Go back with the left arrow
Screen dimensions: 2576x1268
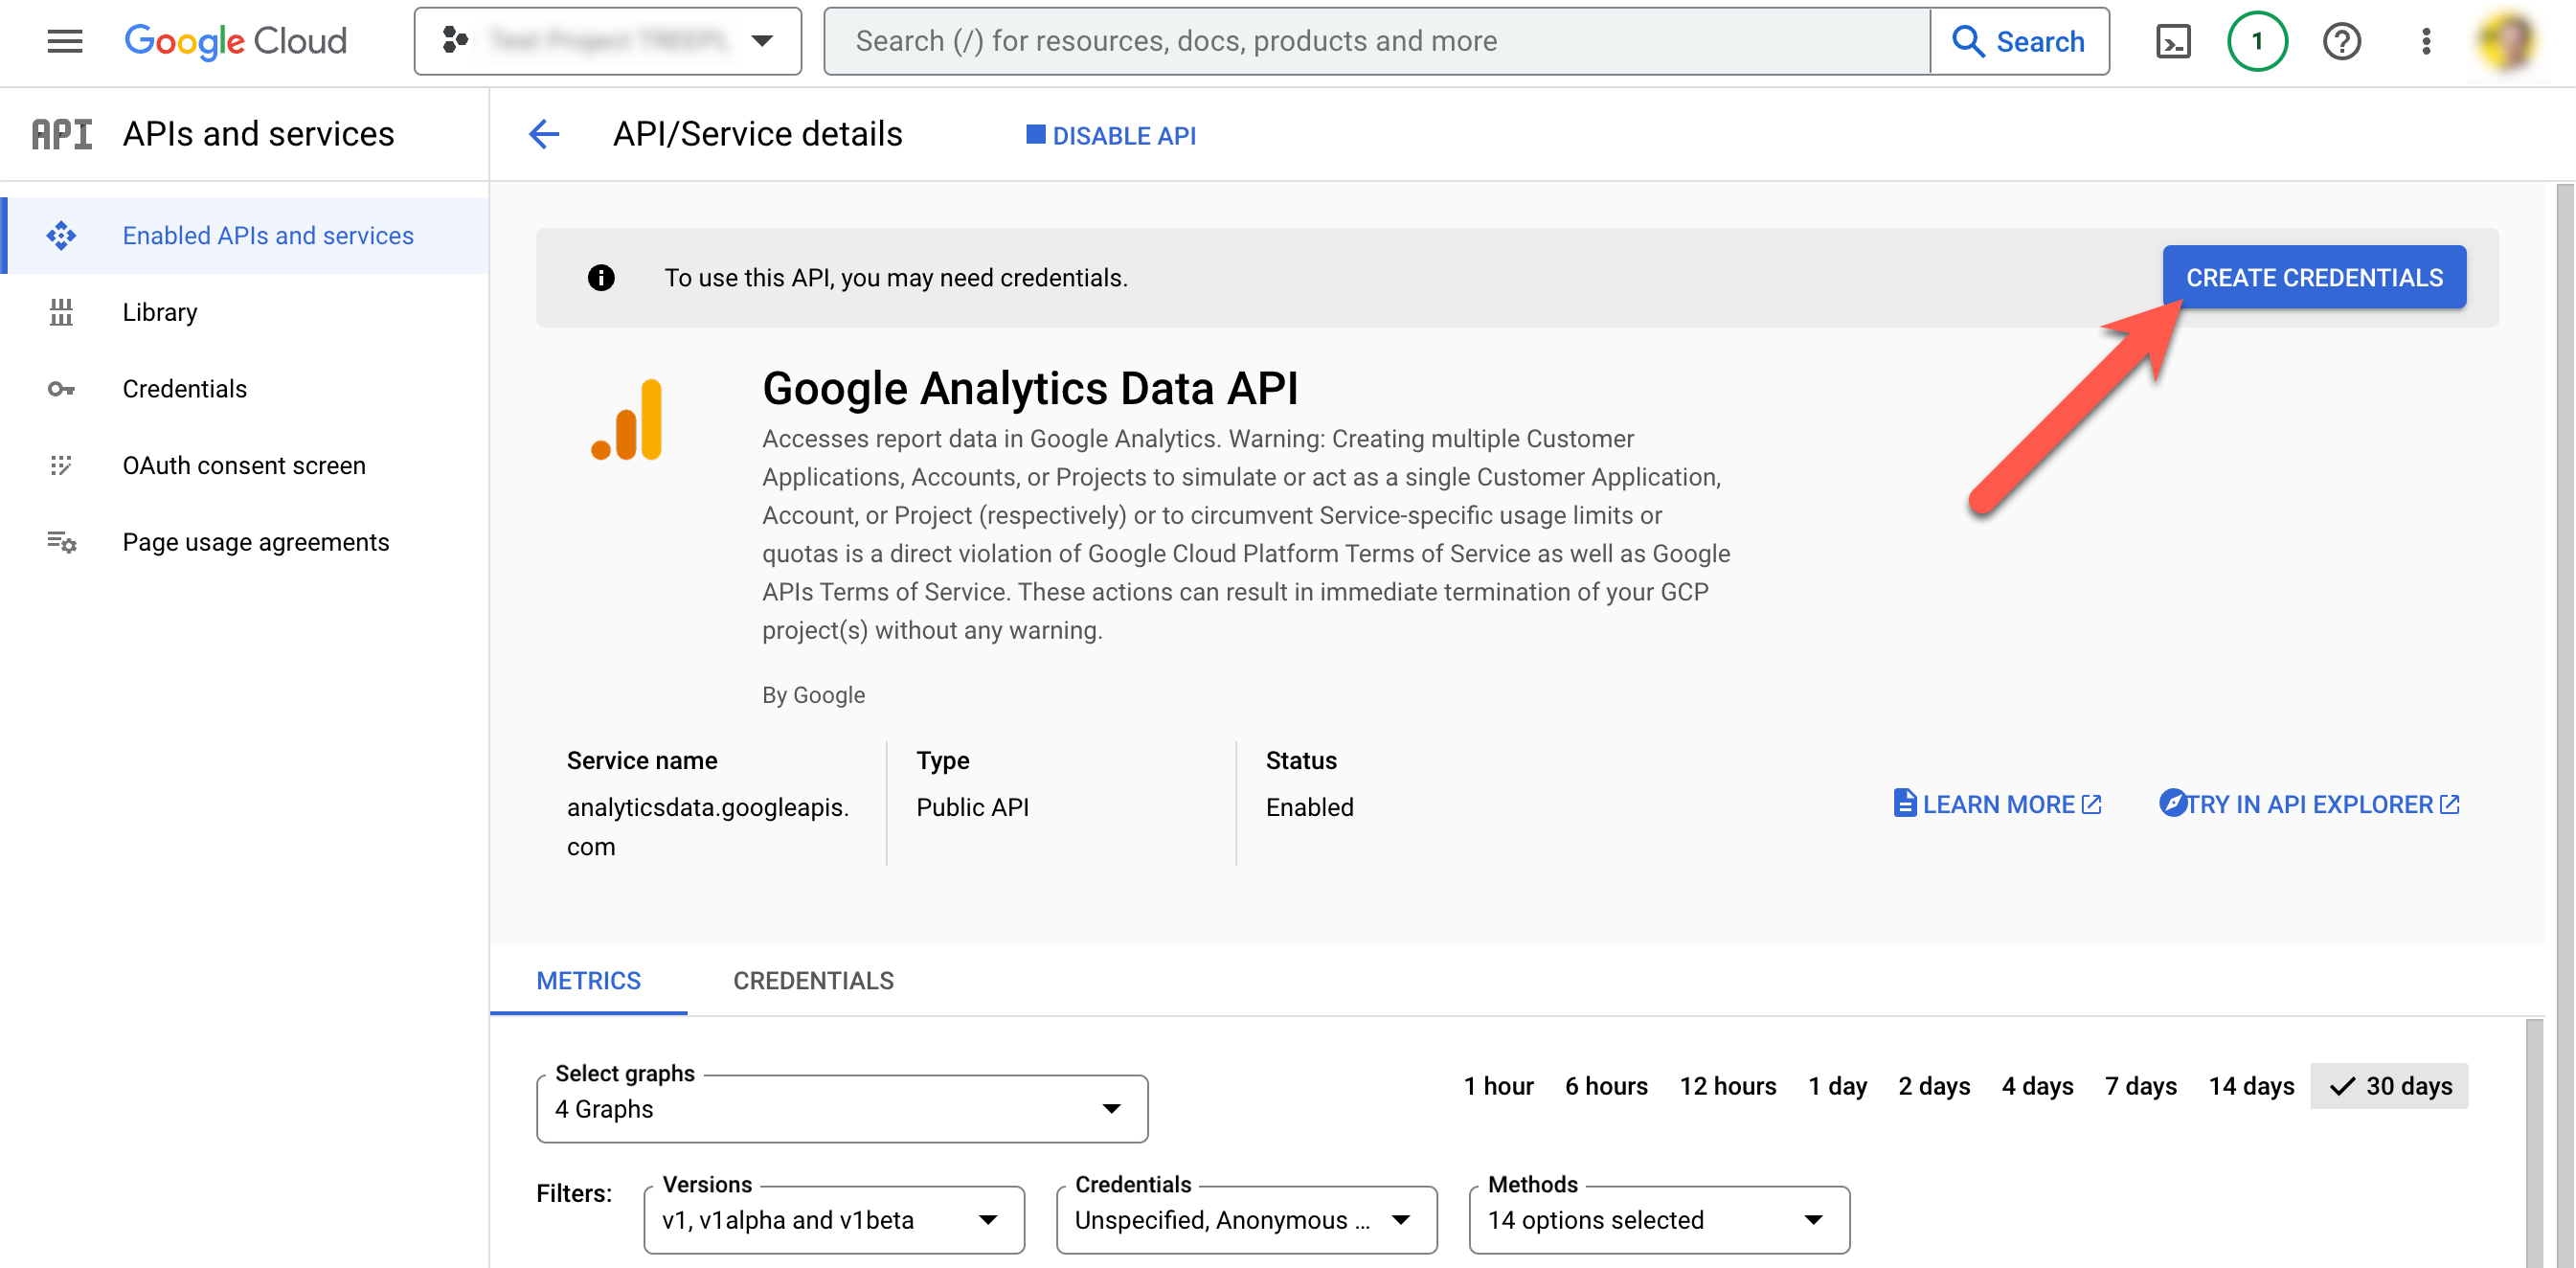544,134
